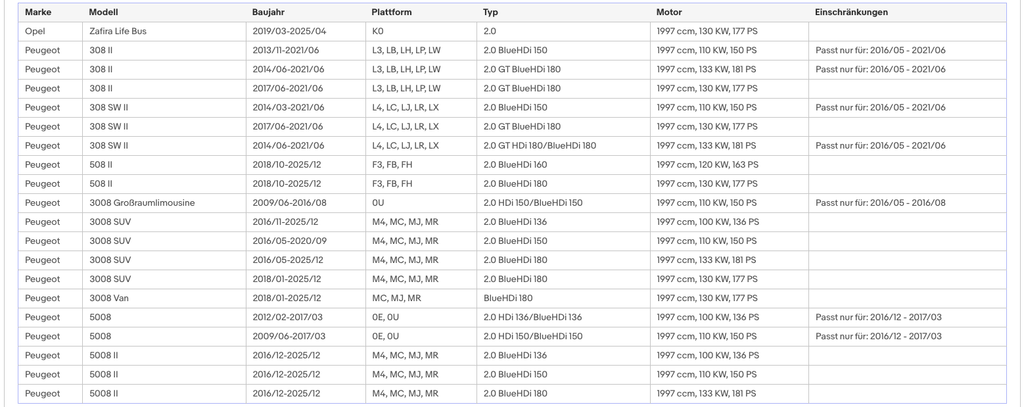Click the Baujahr cell 2016/05-2020/09
This screenshot has height=407, width=1024.
click(x=306, y=241)
